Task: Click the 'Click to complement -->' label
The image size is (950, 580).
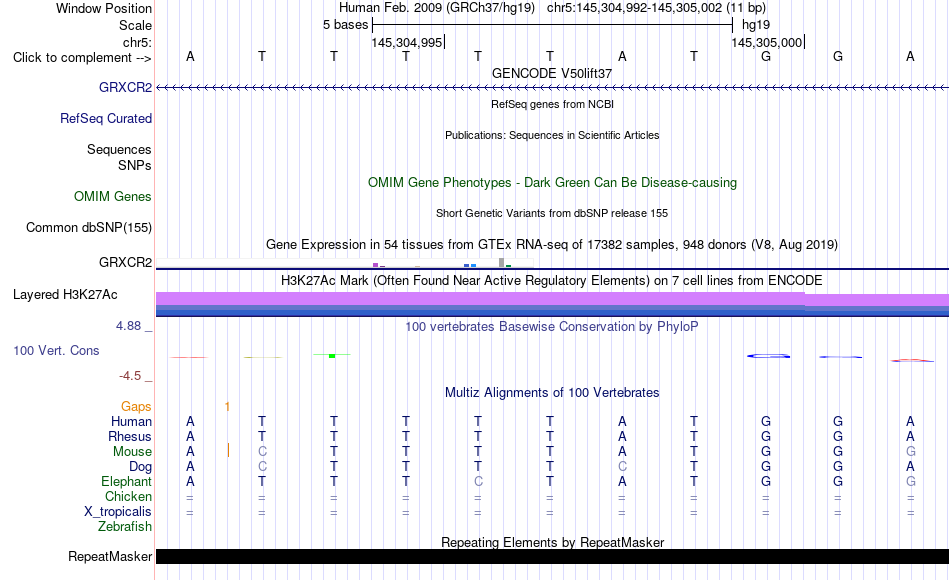Action: tap(82, 58)
